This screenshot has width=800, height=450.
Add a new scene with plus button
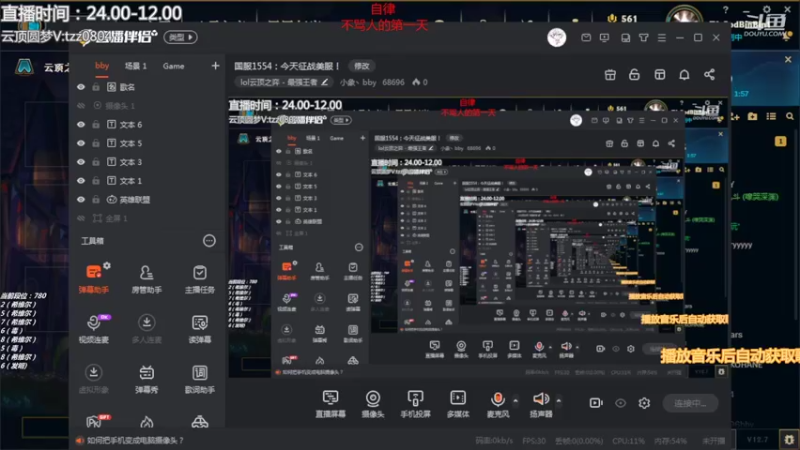(215, 66)
